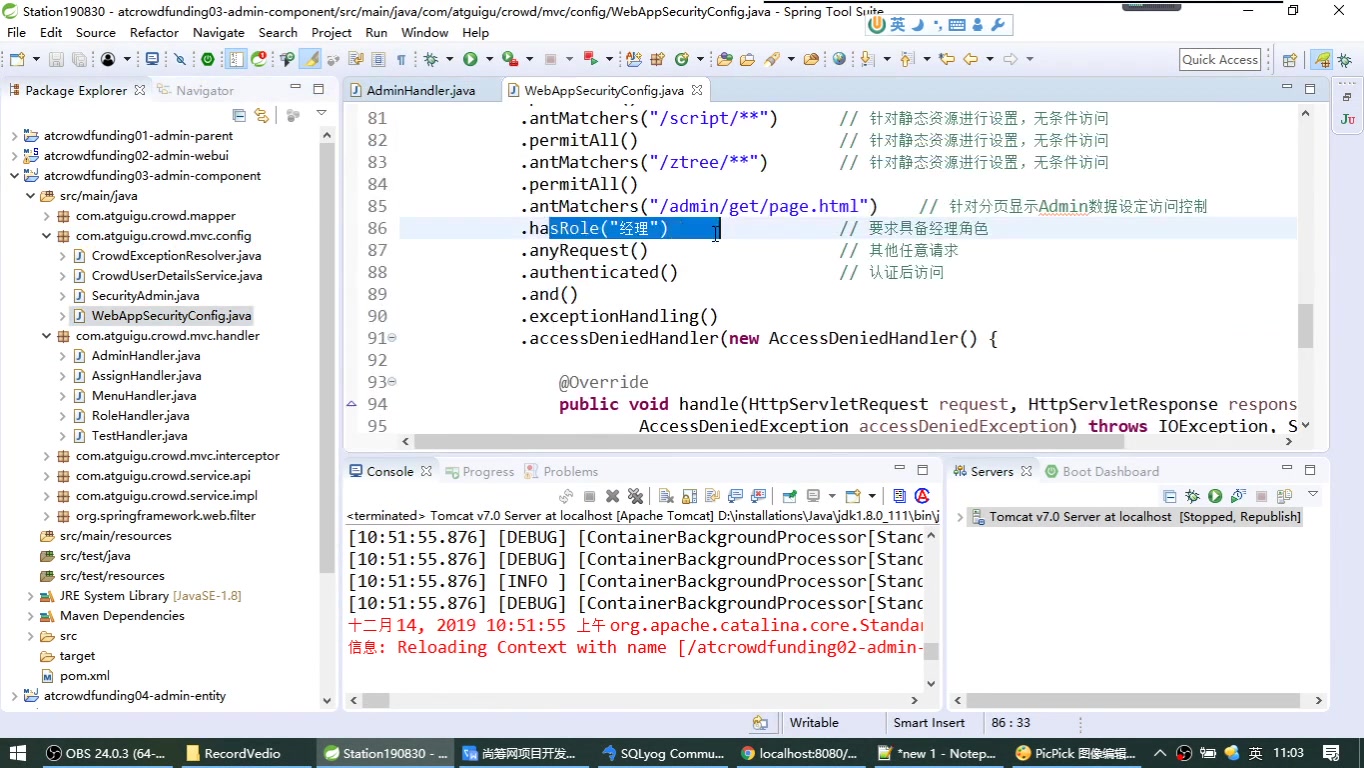
Task: Toggle the numbered list icon in toolbar
Action: (235, 60)
